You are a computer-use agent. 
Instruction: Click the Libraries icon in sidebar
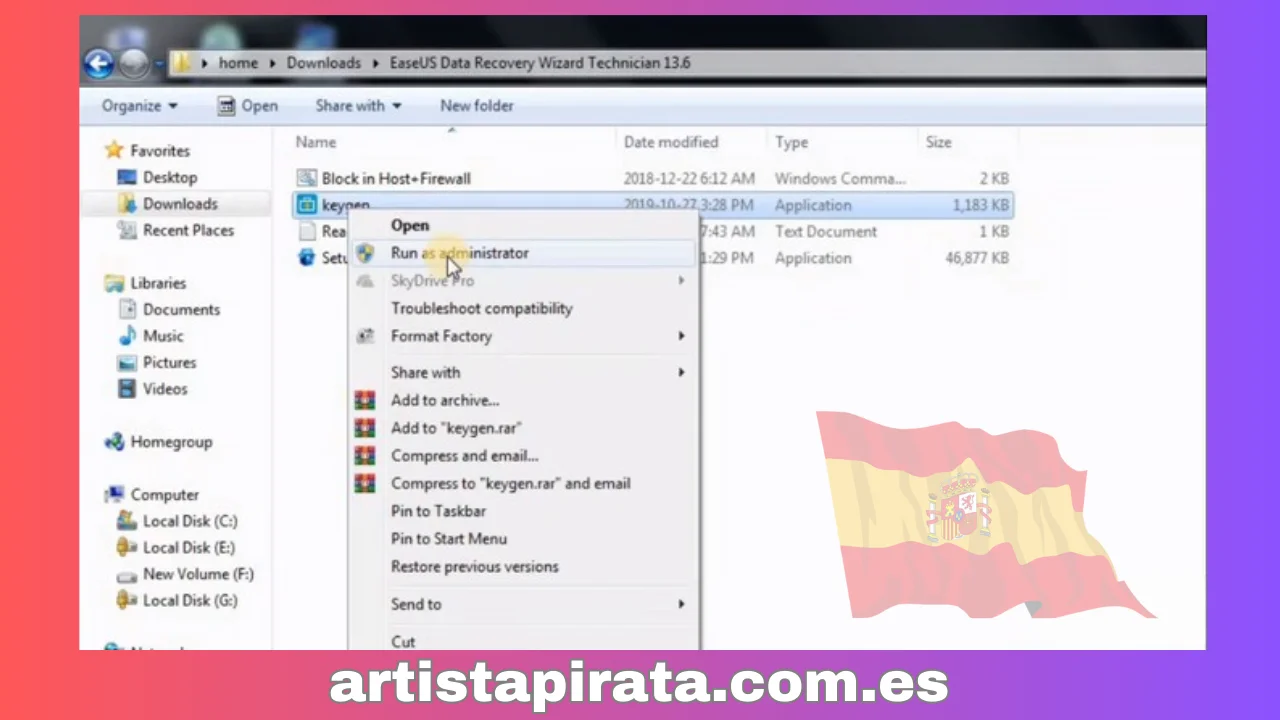(x=115, y=284)
